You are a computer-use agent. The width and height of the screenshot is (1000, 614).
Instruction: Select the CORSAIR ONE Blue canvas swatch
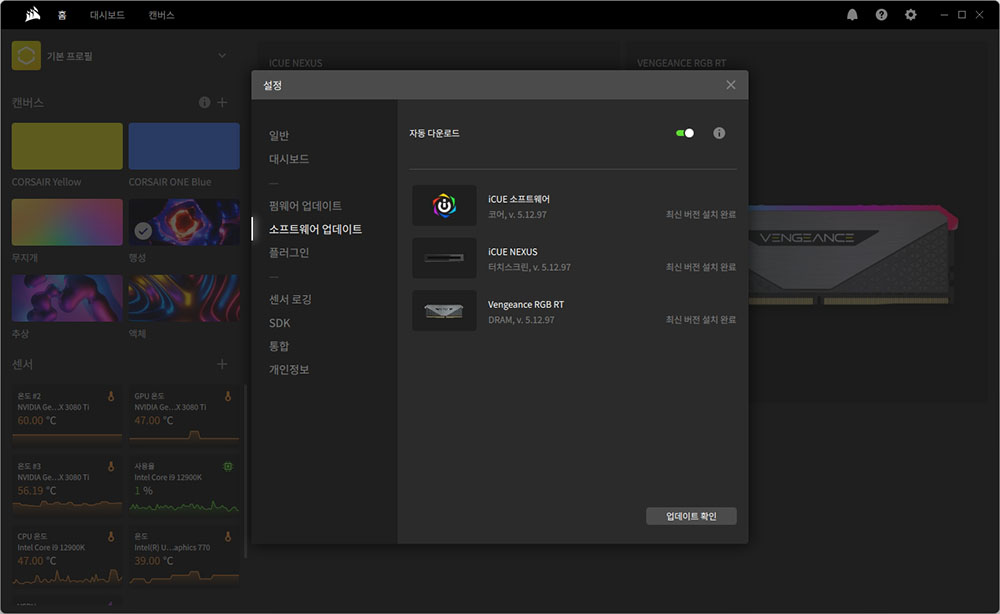pos(184,146)
